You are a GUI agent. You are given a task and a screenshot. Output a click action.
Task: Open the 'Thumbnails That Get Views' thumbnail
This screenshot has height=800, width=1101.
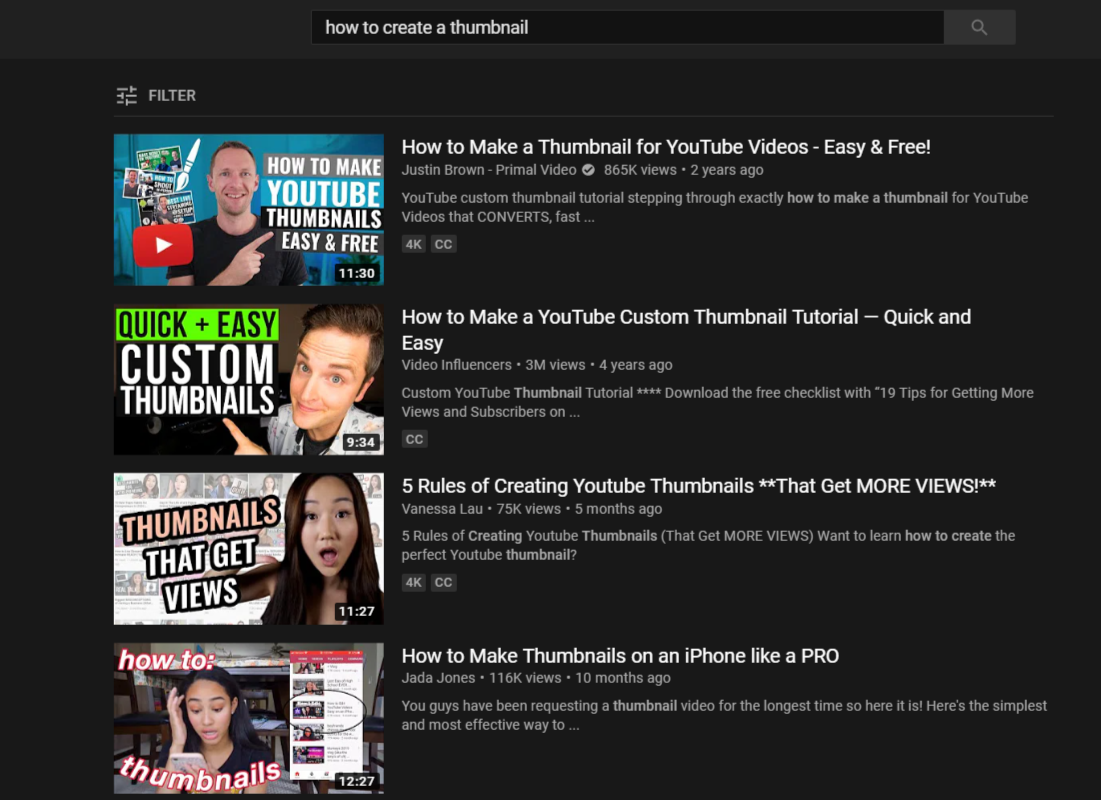click(x=249, y=549)
